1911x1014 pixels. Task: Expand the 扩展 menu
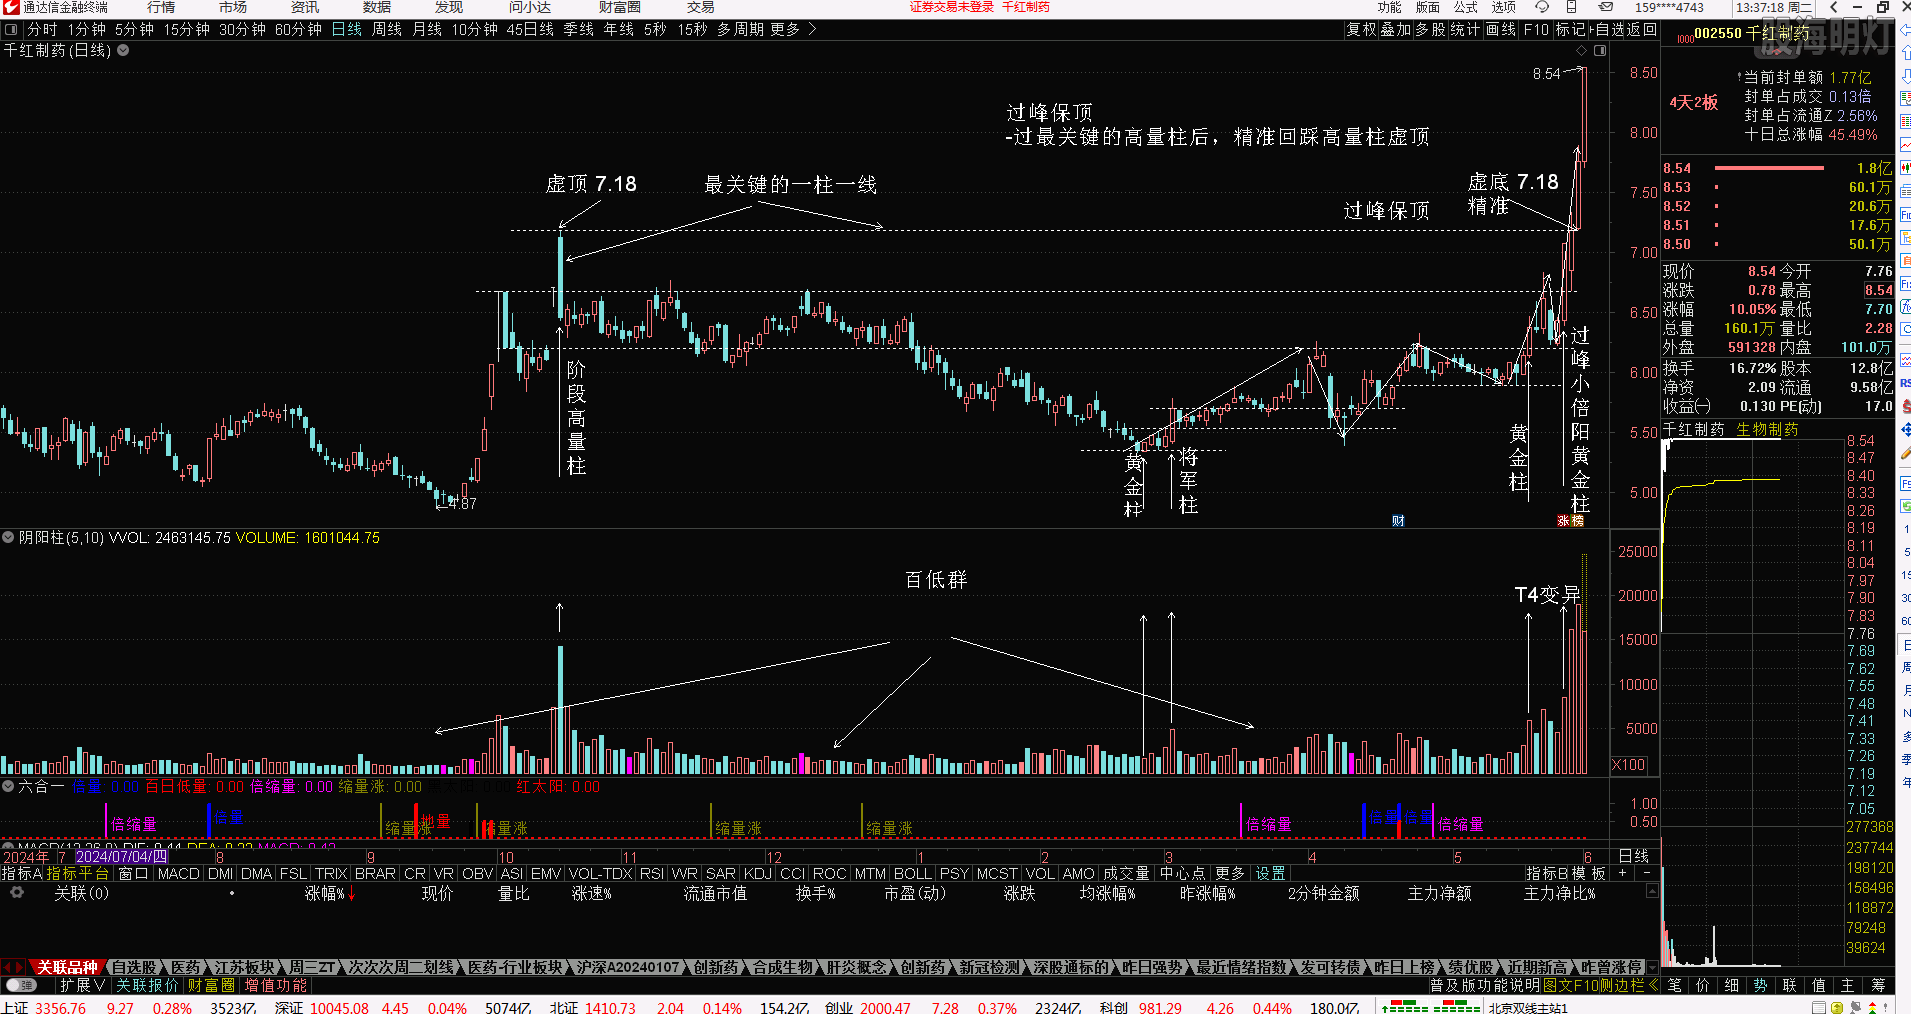[82, 985]
